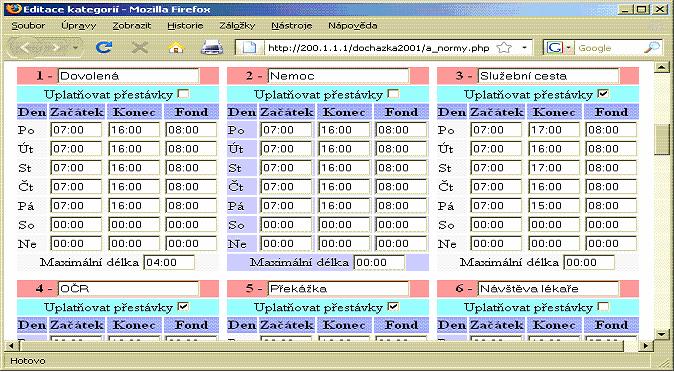
Task: Open the Nástroje menu
Action: pos(292,26)
